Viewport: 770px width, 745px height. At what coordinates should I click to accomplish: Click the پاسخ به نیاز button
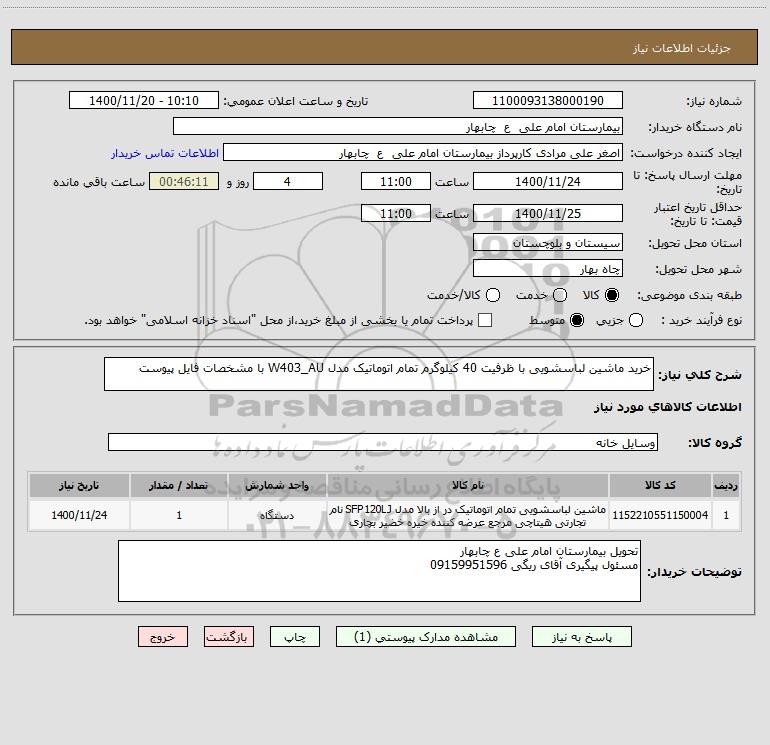coord(582,637)
